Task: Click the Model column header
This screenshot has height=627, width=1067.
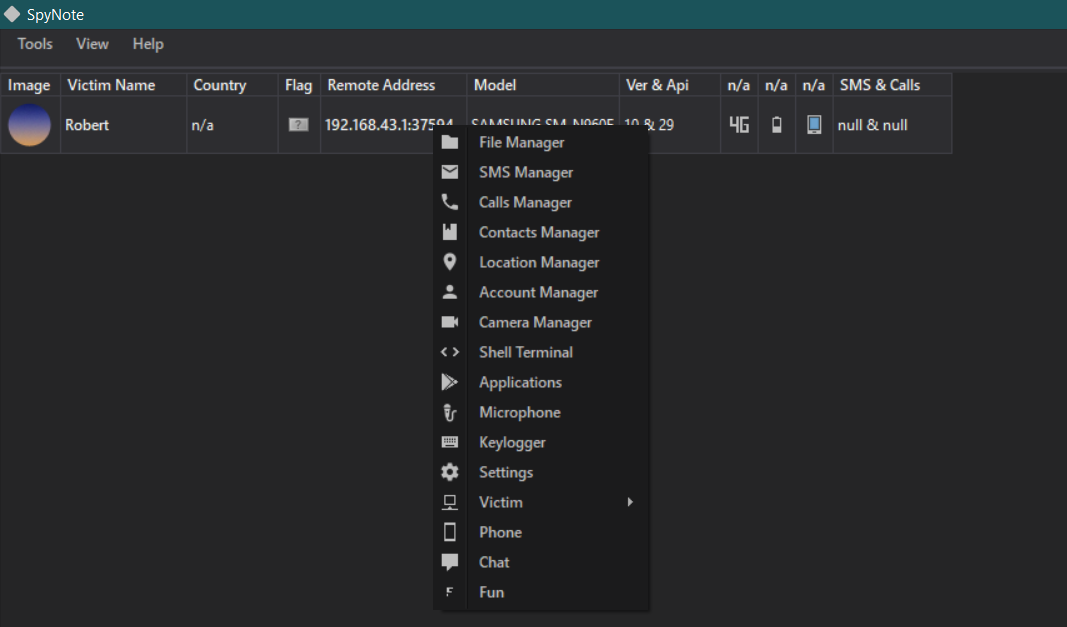Action: click(543, 85)
